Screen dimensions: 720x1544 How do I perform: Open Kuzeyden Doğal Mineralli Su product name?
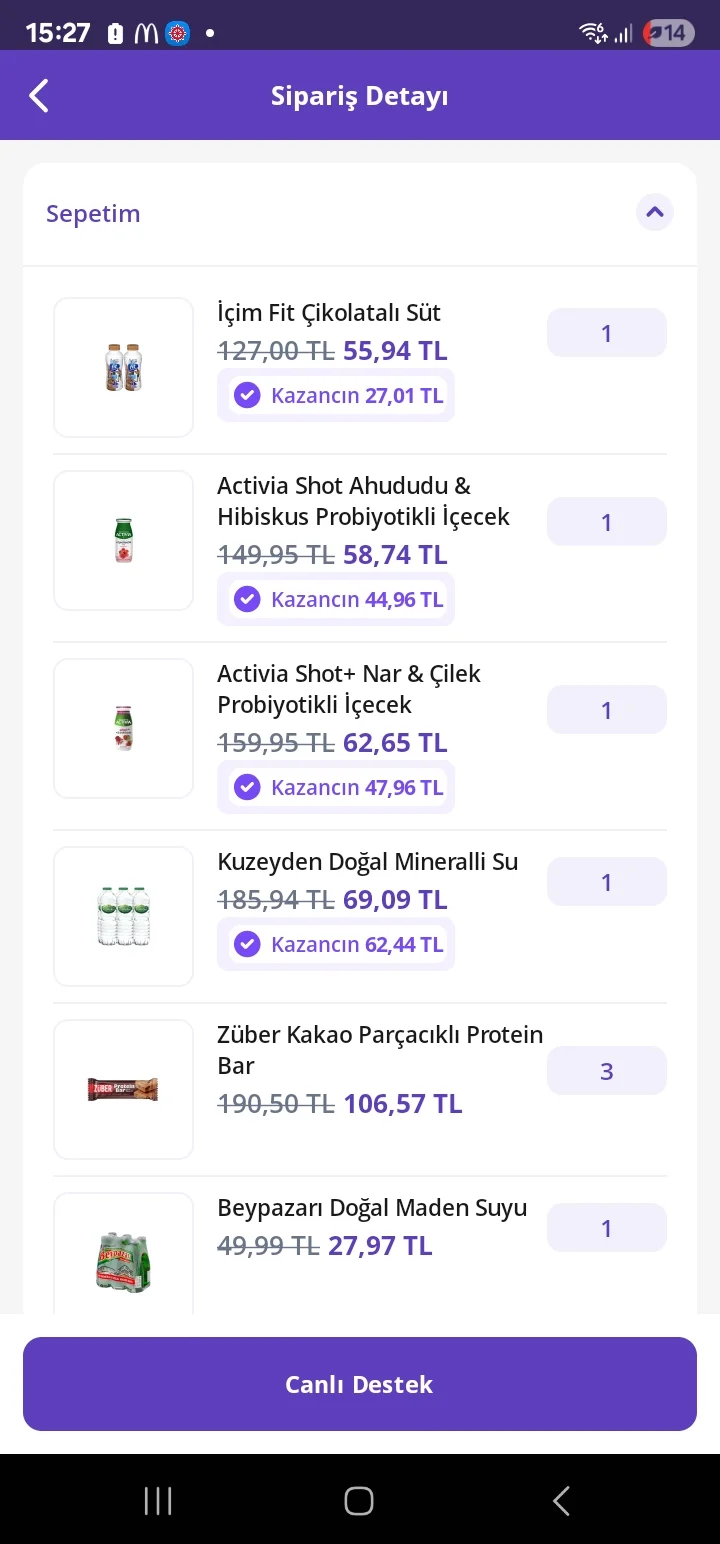367,862
